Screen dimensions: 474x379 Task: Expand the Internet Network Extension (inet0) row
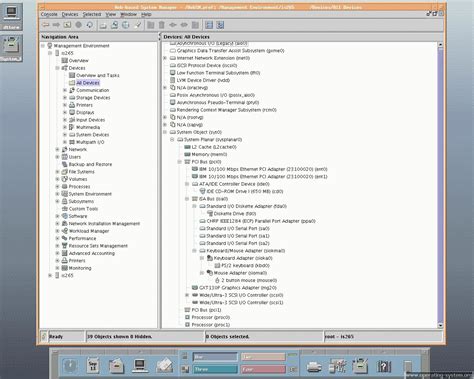165,58
